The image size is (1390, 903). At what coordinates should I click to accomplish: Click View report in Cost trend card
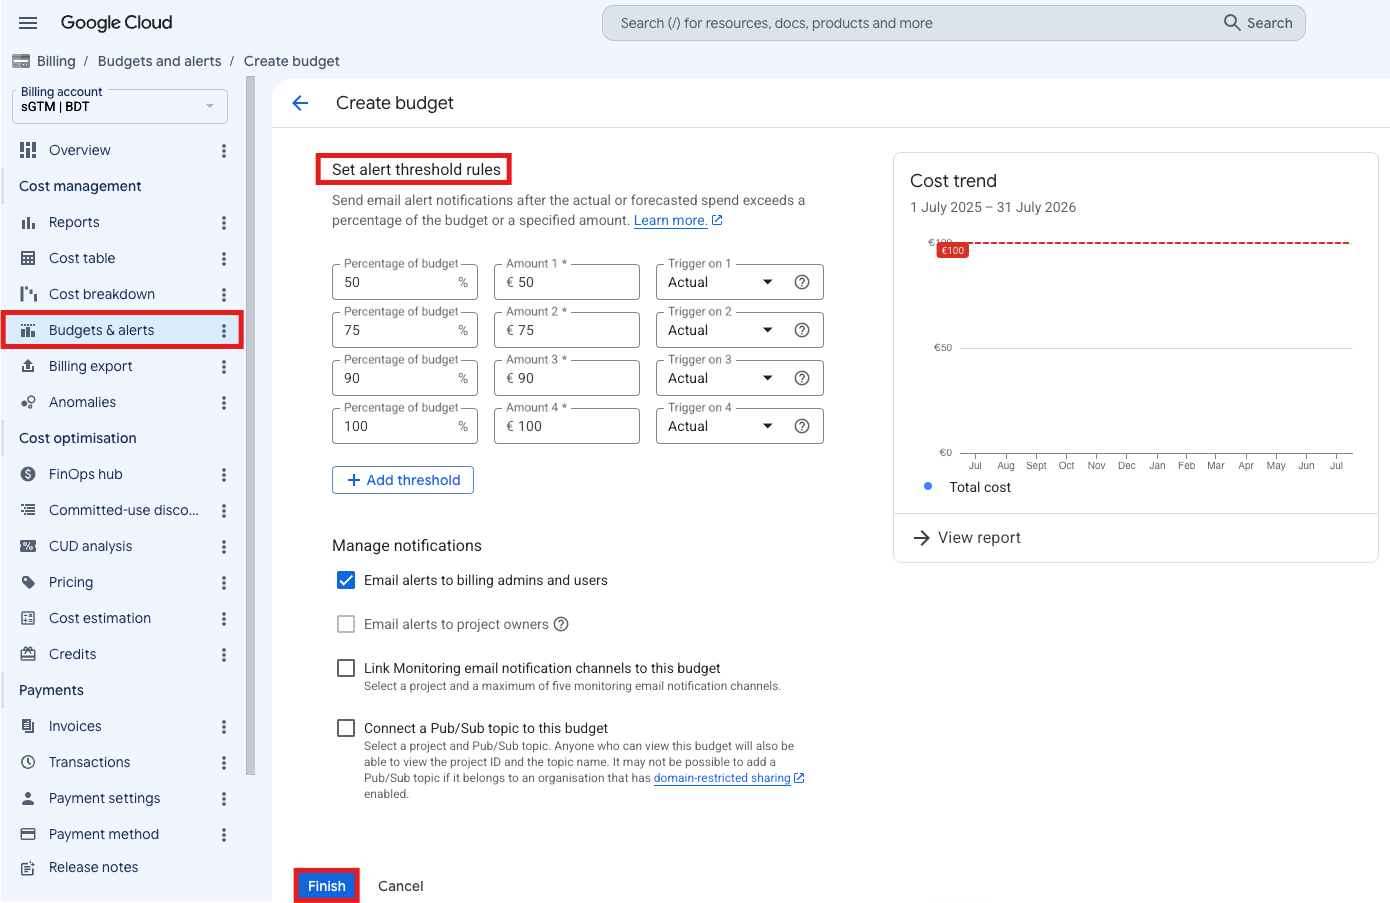coord(967,538)
